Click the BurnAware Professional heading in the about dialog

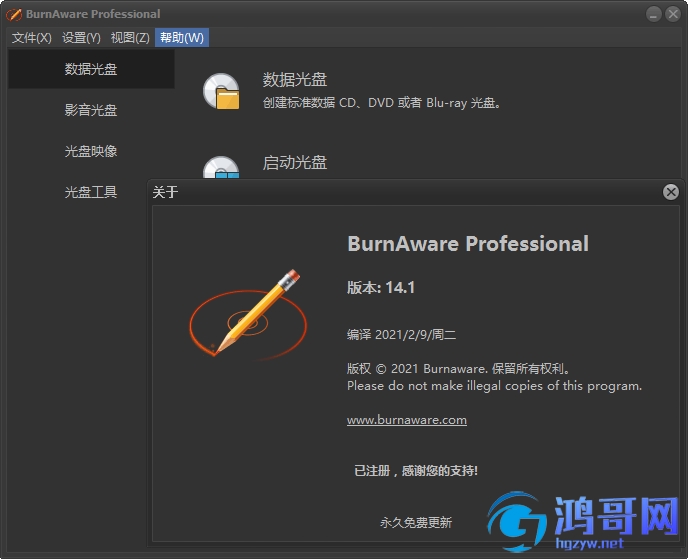468,244
